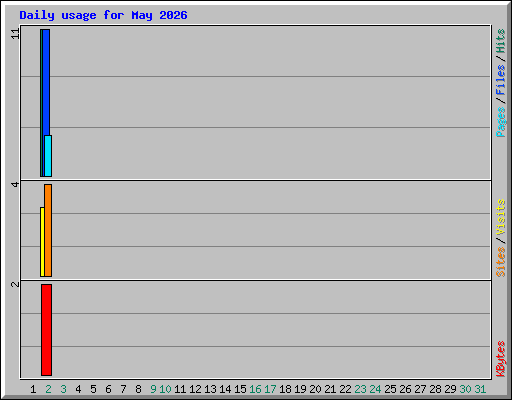The height and width of the screenshot is (400, 512).
Task: Click the yellow Visits bar for day 2
Action: tap(42, 242)
